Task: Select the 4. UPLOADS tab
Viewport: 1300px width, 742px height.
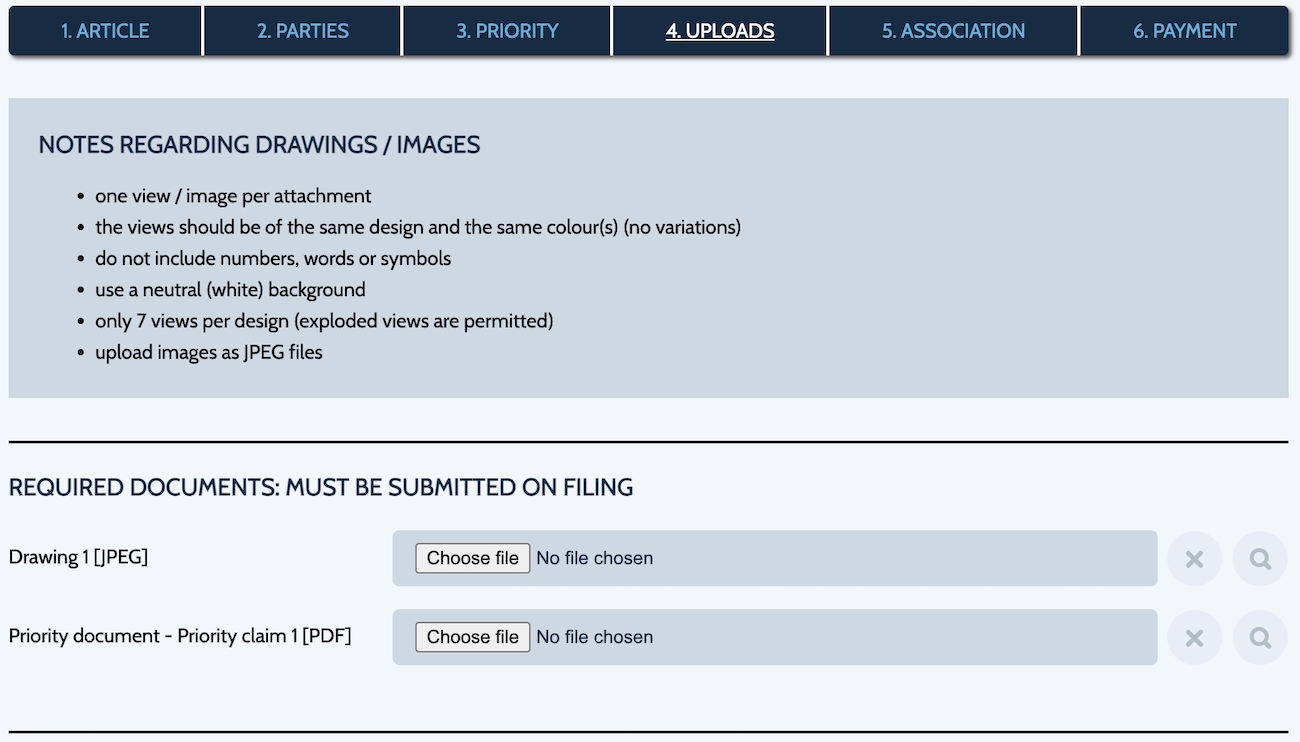Action: [x=720, y=31]
